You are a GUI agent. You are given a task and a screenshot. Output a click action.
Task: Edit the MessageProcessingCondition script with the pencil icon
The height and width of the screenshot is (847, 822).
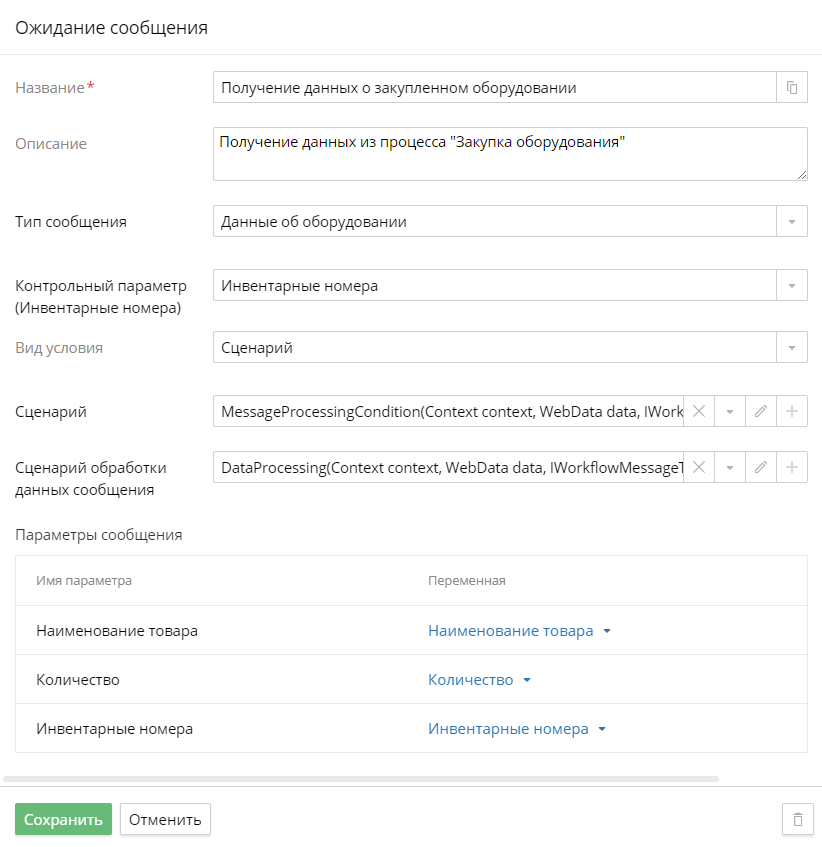tap(760, 412)
